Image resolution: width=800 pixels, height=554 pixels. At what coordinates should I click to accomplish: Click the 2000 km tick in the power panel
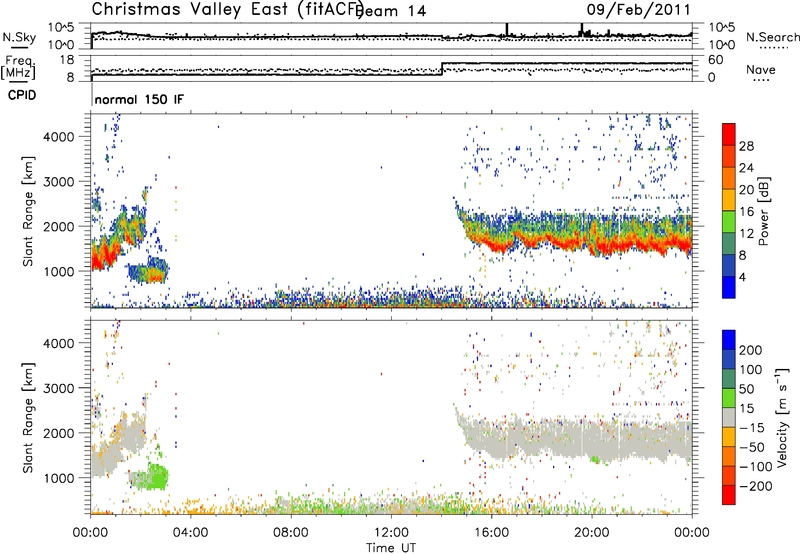click(x=58, y=226)
